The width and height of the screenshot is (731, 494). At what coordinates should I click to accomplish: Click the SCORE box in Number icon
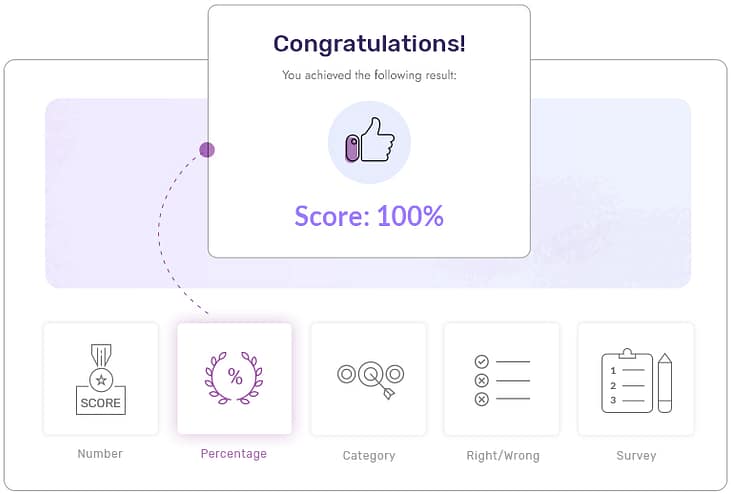(100, 402)
